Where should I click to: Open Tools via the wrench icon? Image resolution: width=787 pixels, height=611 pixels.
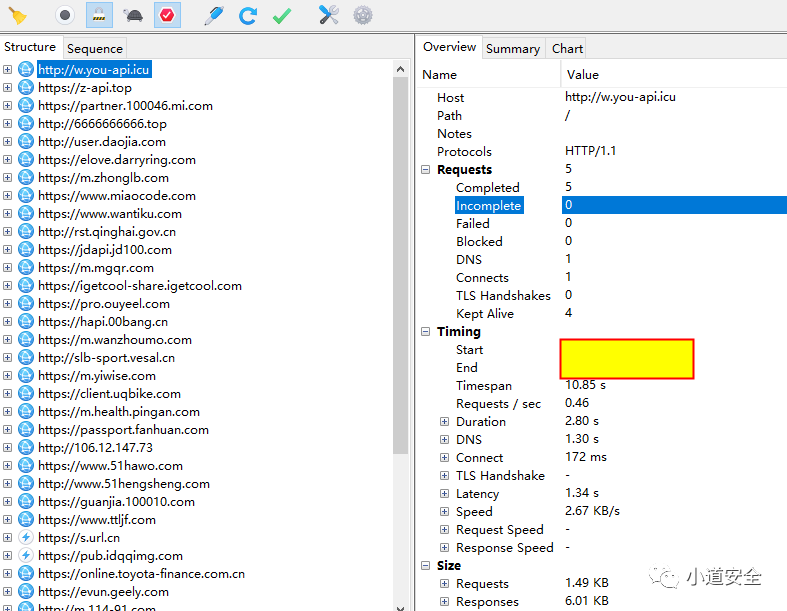(329, 15)
